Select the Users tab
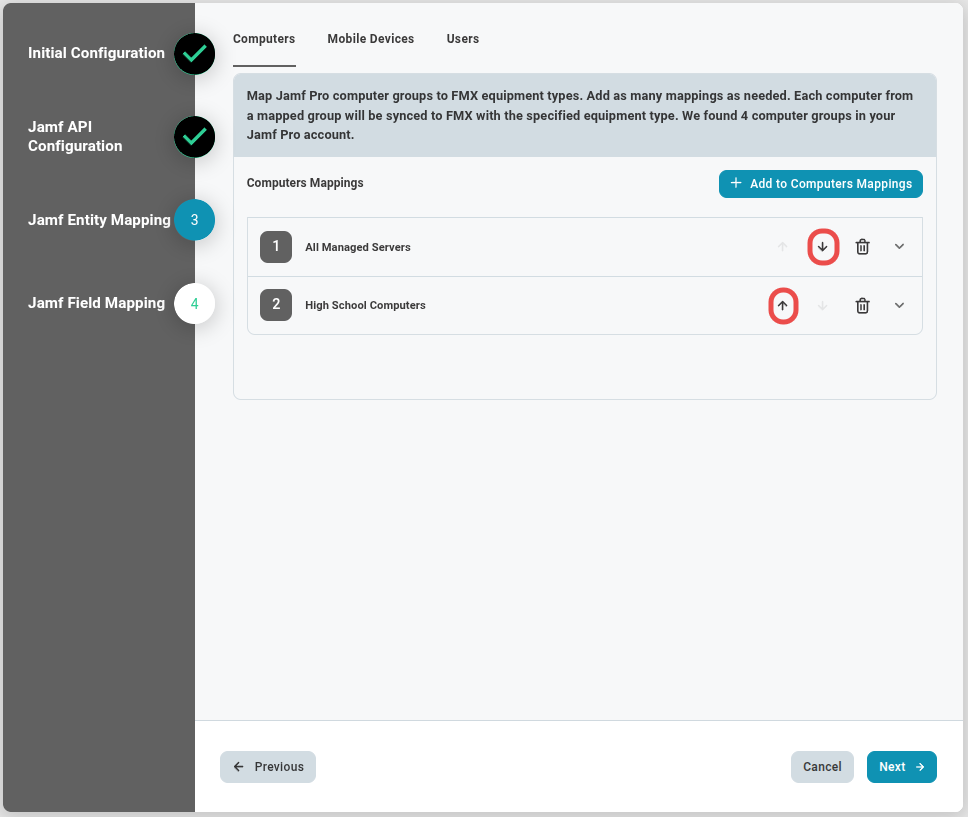 462,39
